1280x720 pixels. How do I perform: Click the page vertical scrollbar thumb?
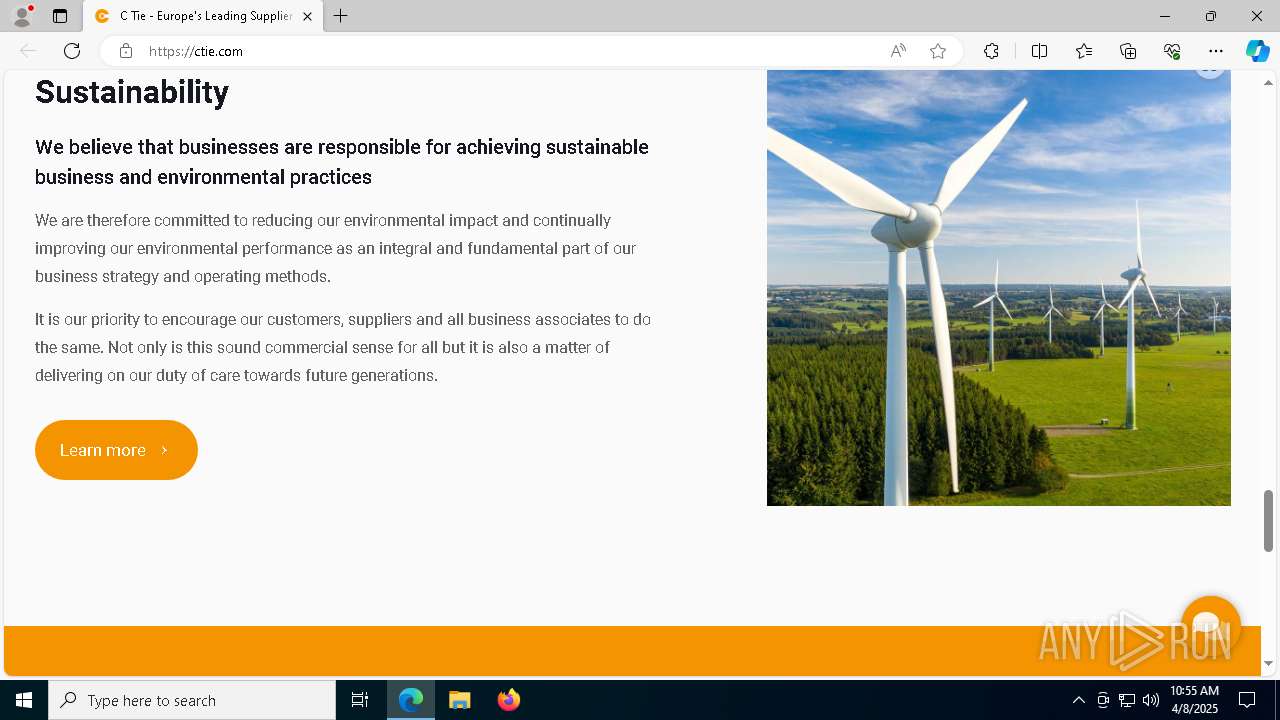[x=1268, y=520]
